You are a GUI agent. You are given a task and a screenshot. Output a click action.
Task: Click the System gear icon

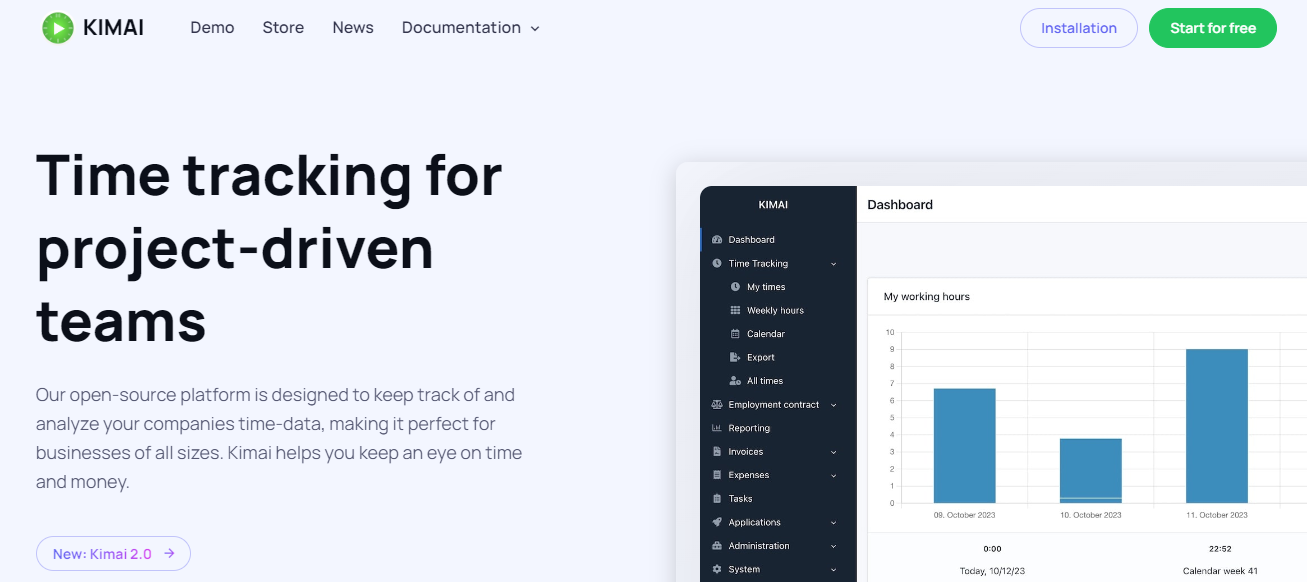[x=717, y=570]
